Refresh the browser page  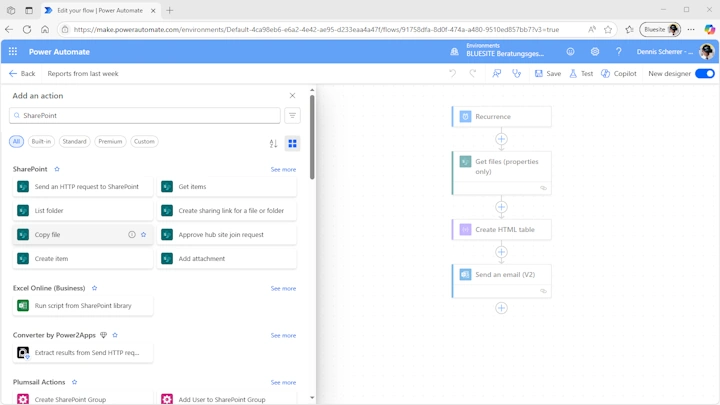tap(27, 29)
